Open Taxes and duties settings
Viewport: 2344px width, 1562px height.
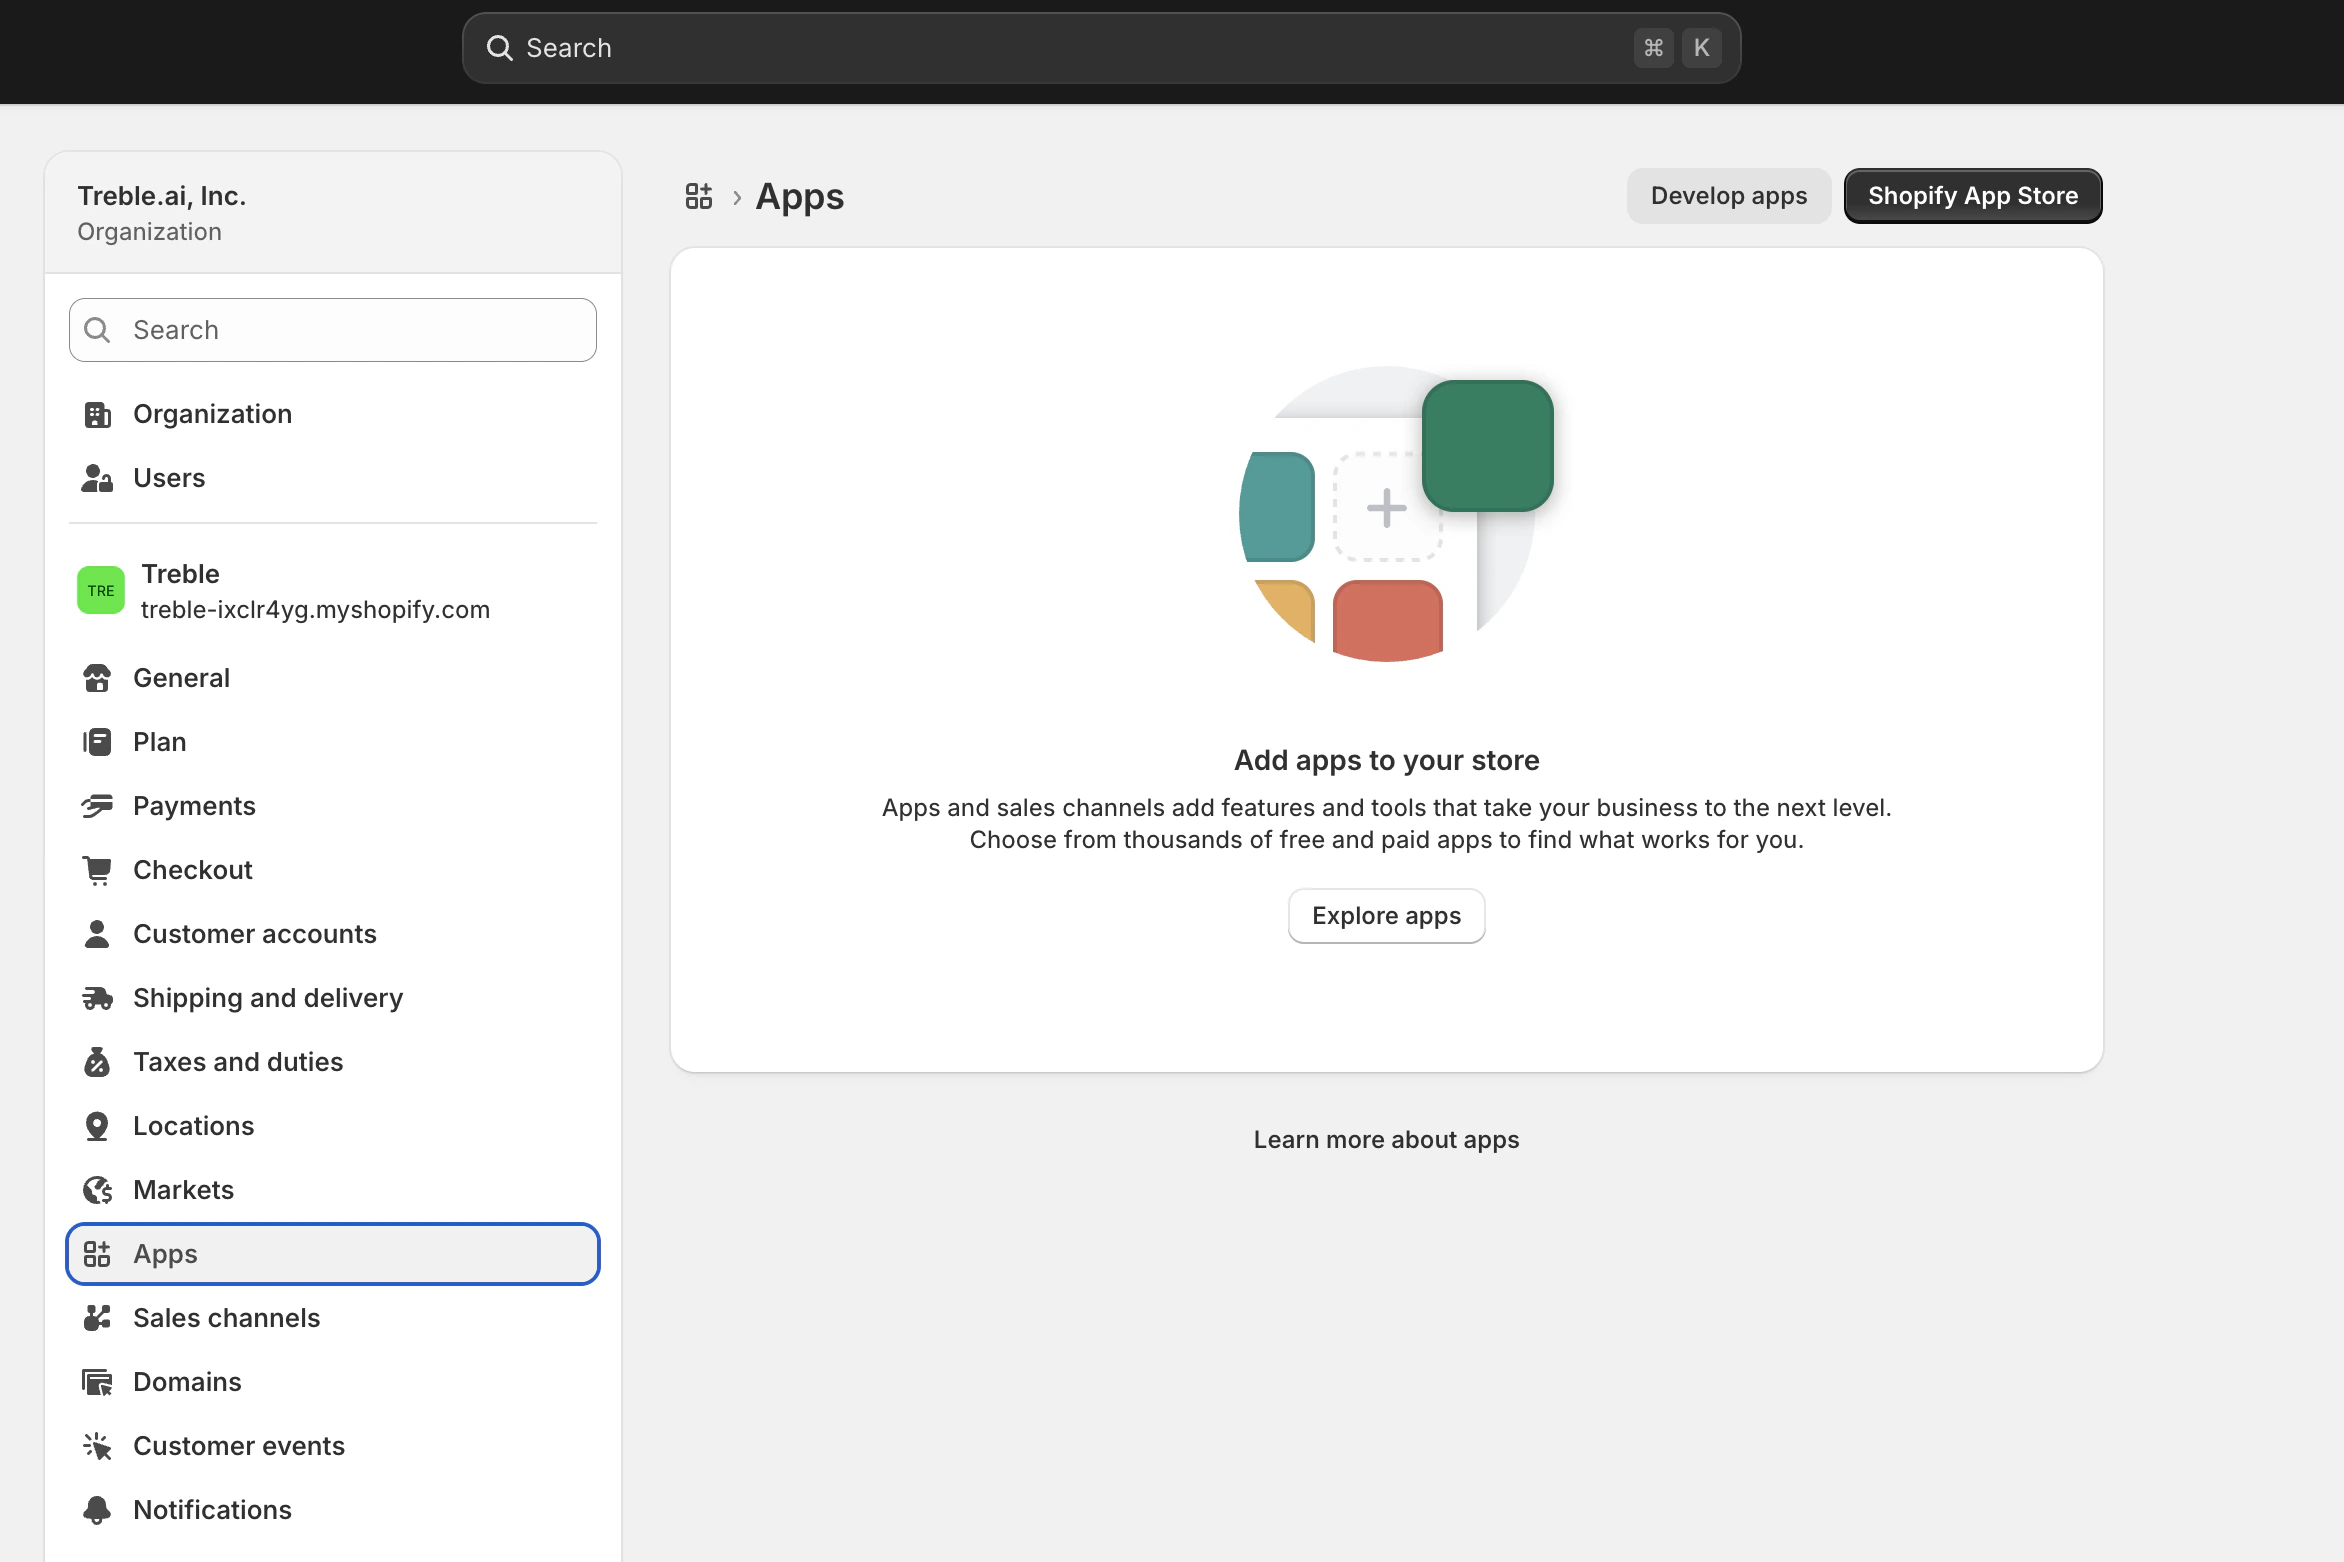pos(333,1062)
